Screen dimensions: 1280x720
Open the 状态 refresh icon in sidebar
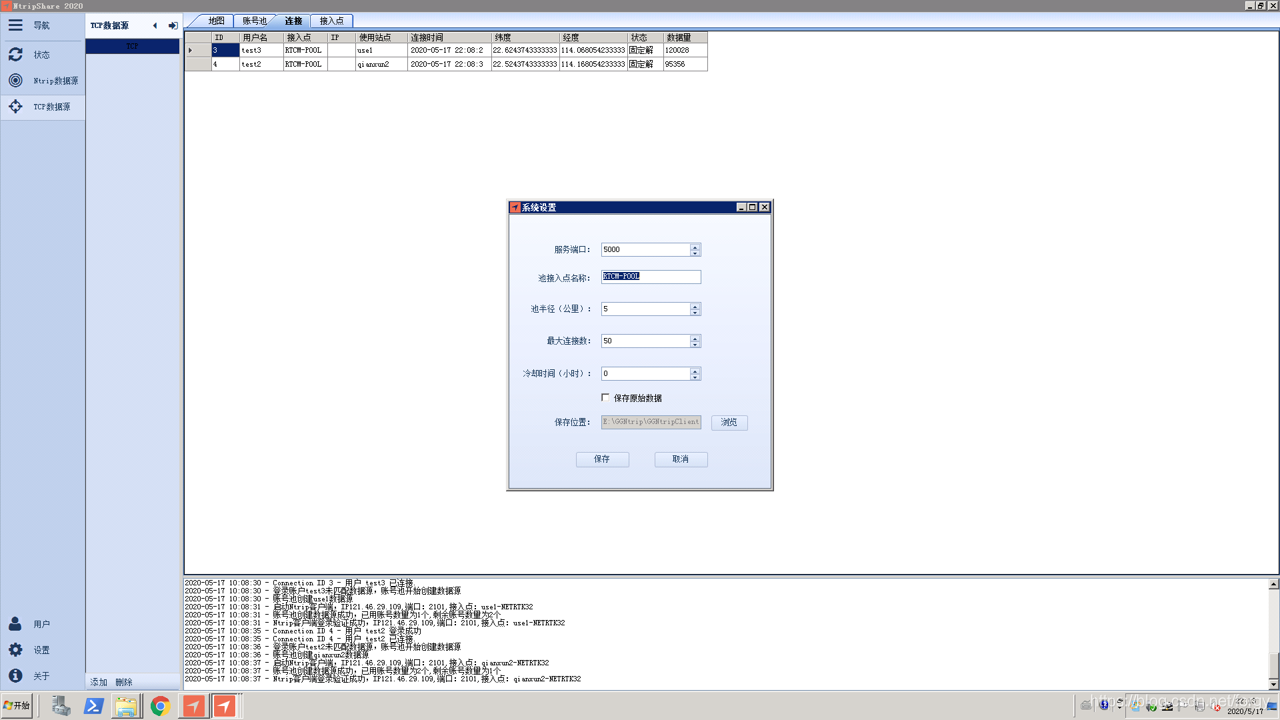pyautogui.click(x=15, y=54)
